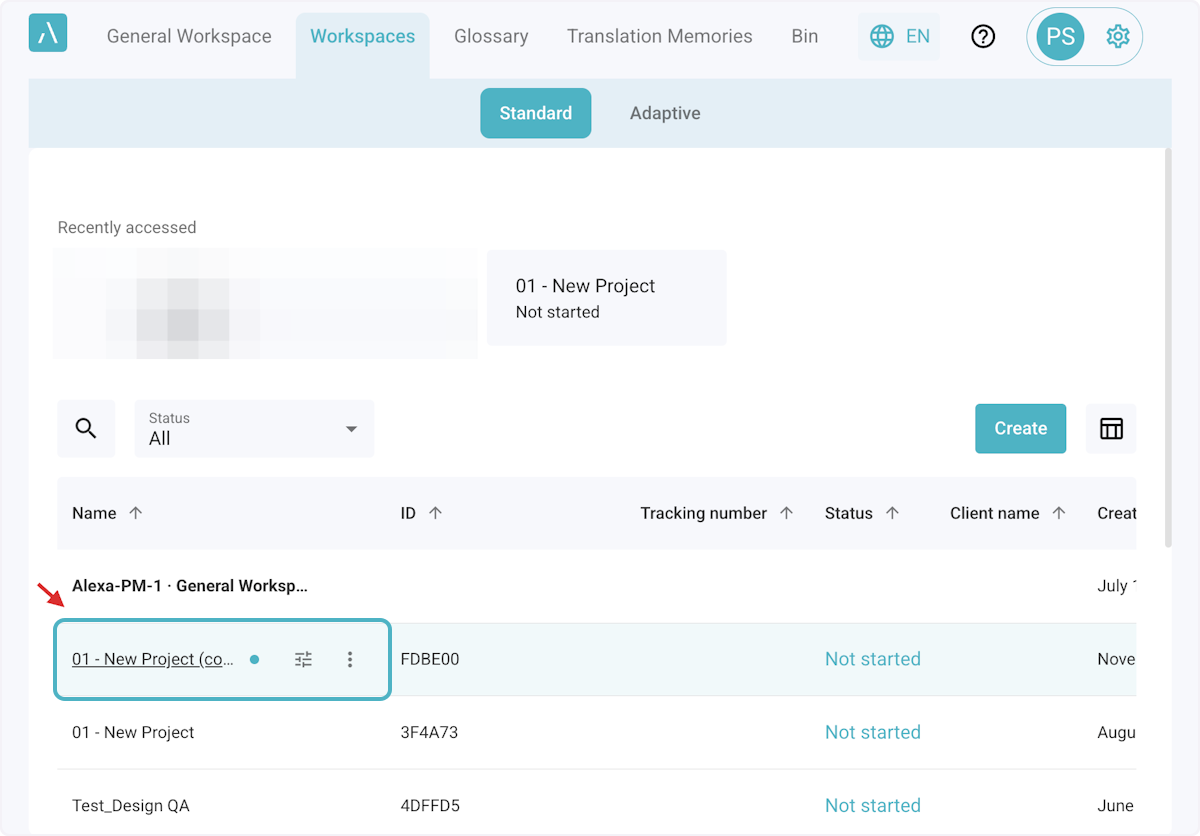This screenshot has width=1200, height=836.
Task: Open the Translation Memories tab
Action: coord(659,37)
